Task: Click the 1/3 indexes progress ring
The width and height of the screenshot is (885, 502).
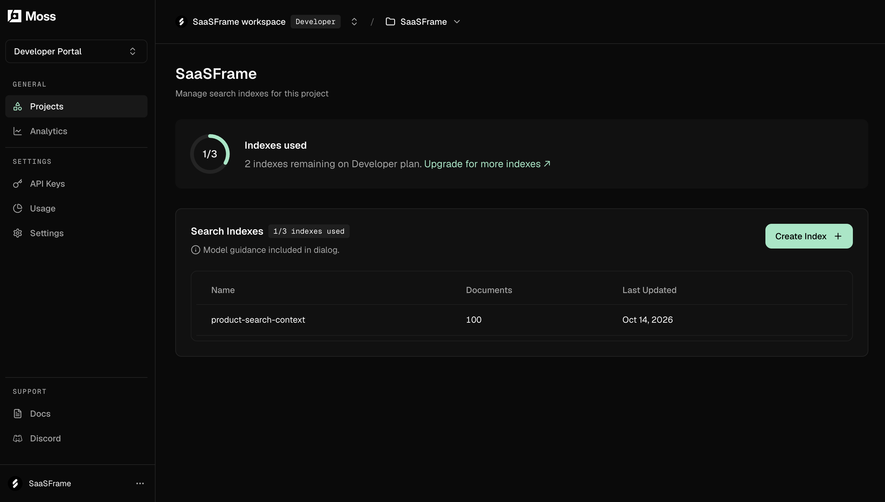Action: [210, 154]
